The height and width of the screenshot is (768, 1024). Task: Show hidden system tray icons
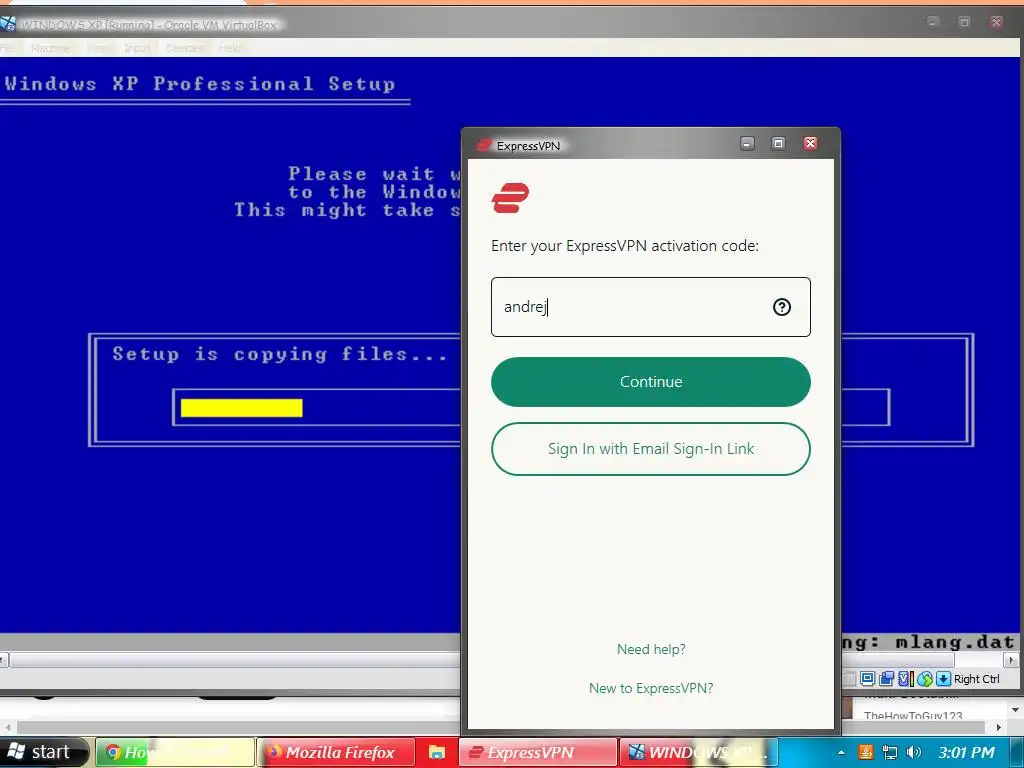841,752
